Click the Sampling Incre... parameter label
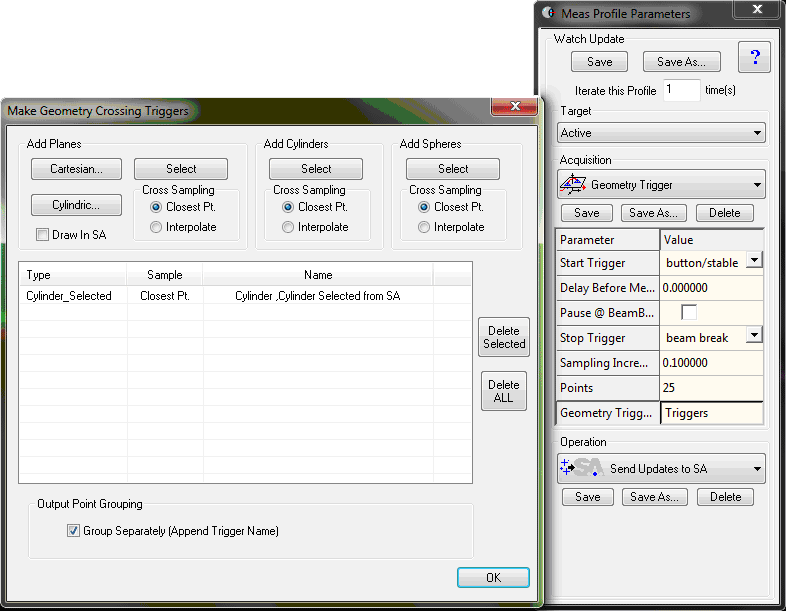786x611 pixels. 608,363
